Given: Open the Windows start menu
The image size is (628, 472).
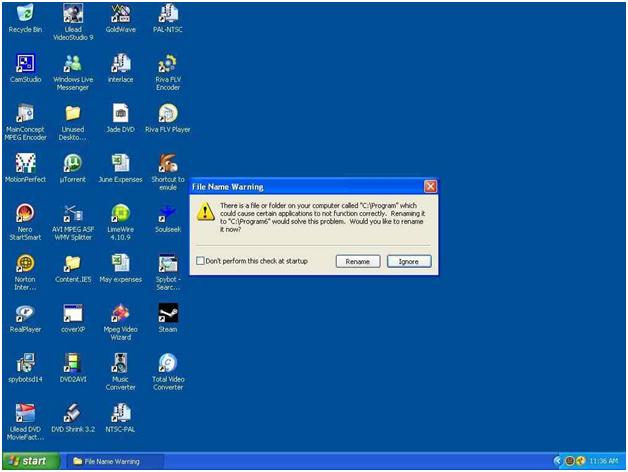Looking at the screenshot, I should tap(31, 461).
